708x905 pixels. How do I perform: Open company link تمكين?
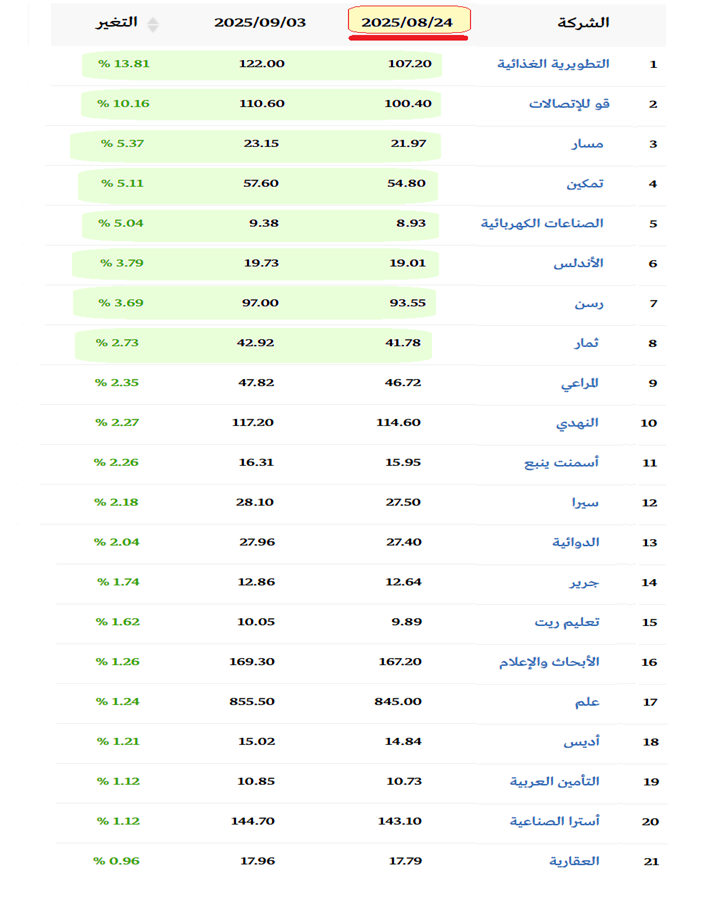click(x=585, y=183)
